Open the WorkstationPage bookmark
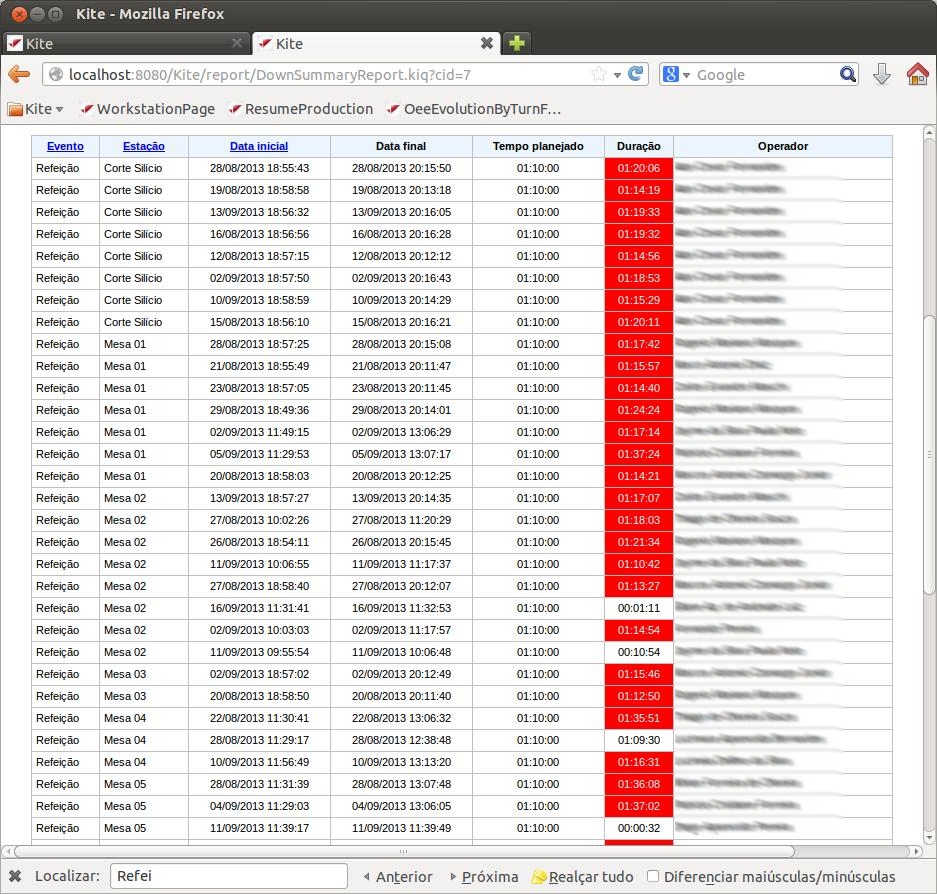This screenshot has width=937, height=894. click(x=148, y=109)
